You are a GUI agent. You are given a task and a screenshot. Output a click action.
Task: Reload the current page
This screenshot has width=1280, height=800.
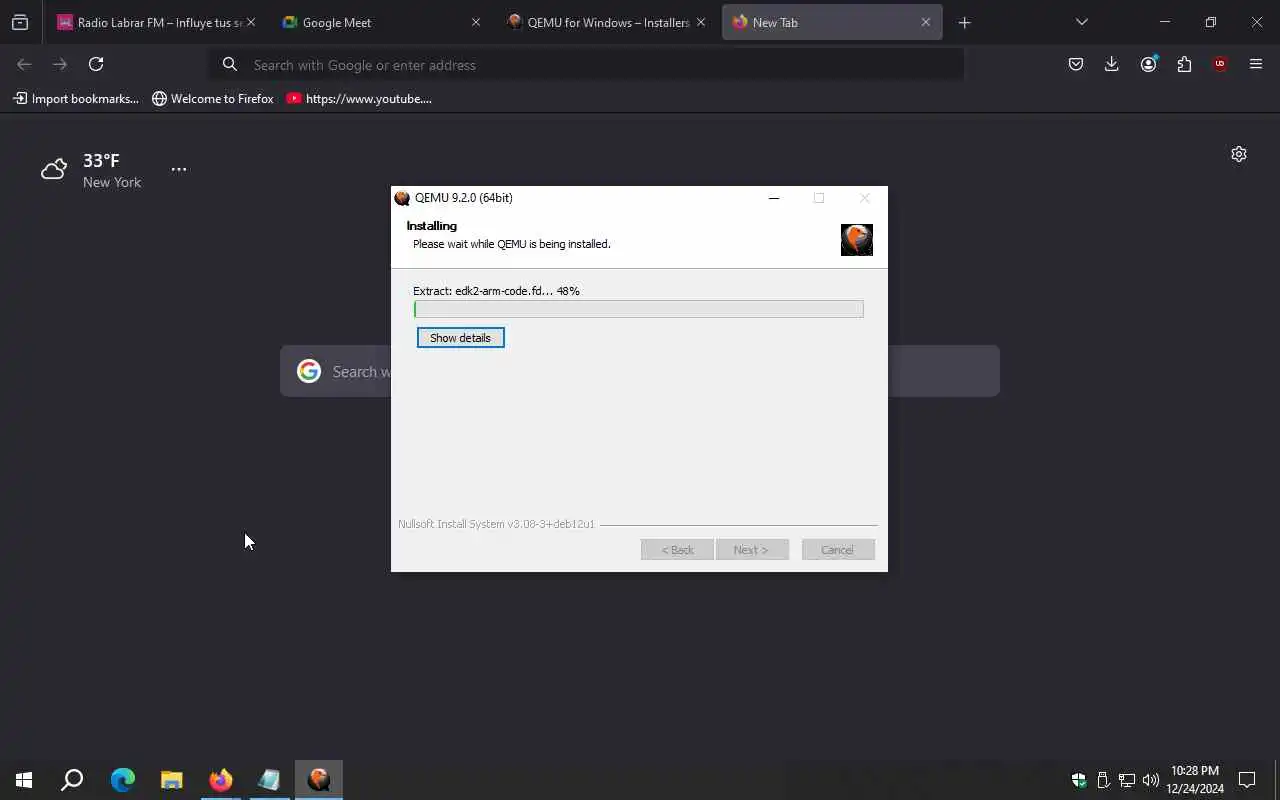coord(96,64)
